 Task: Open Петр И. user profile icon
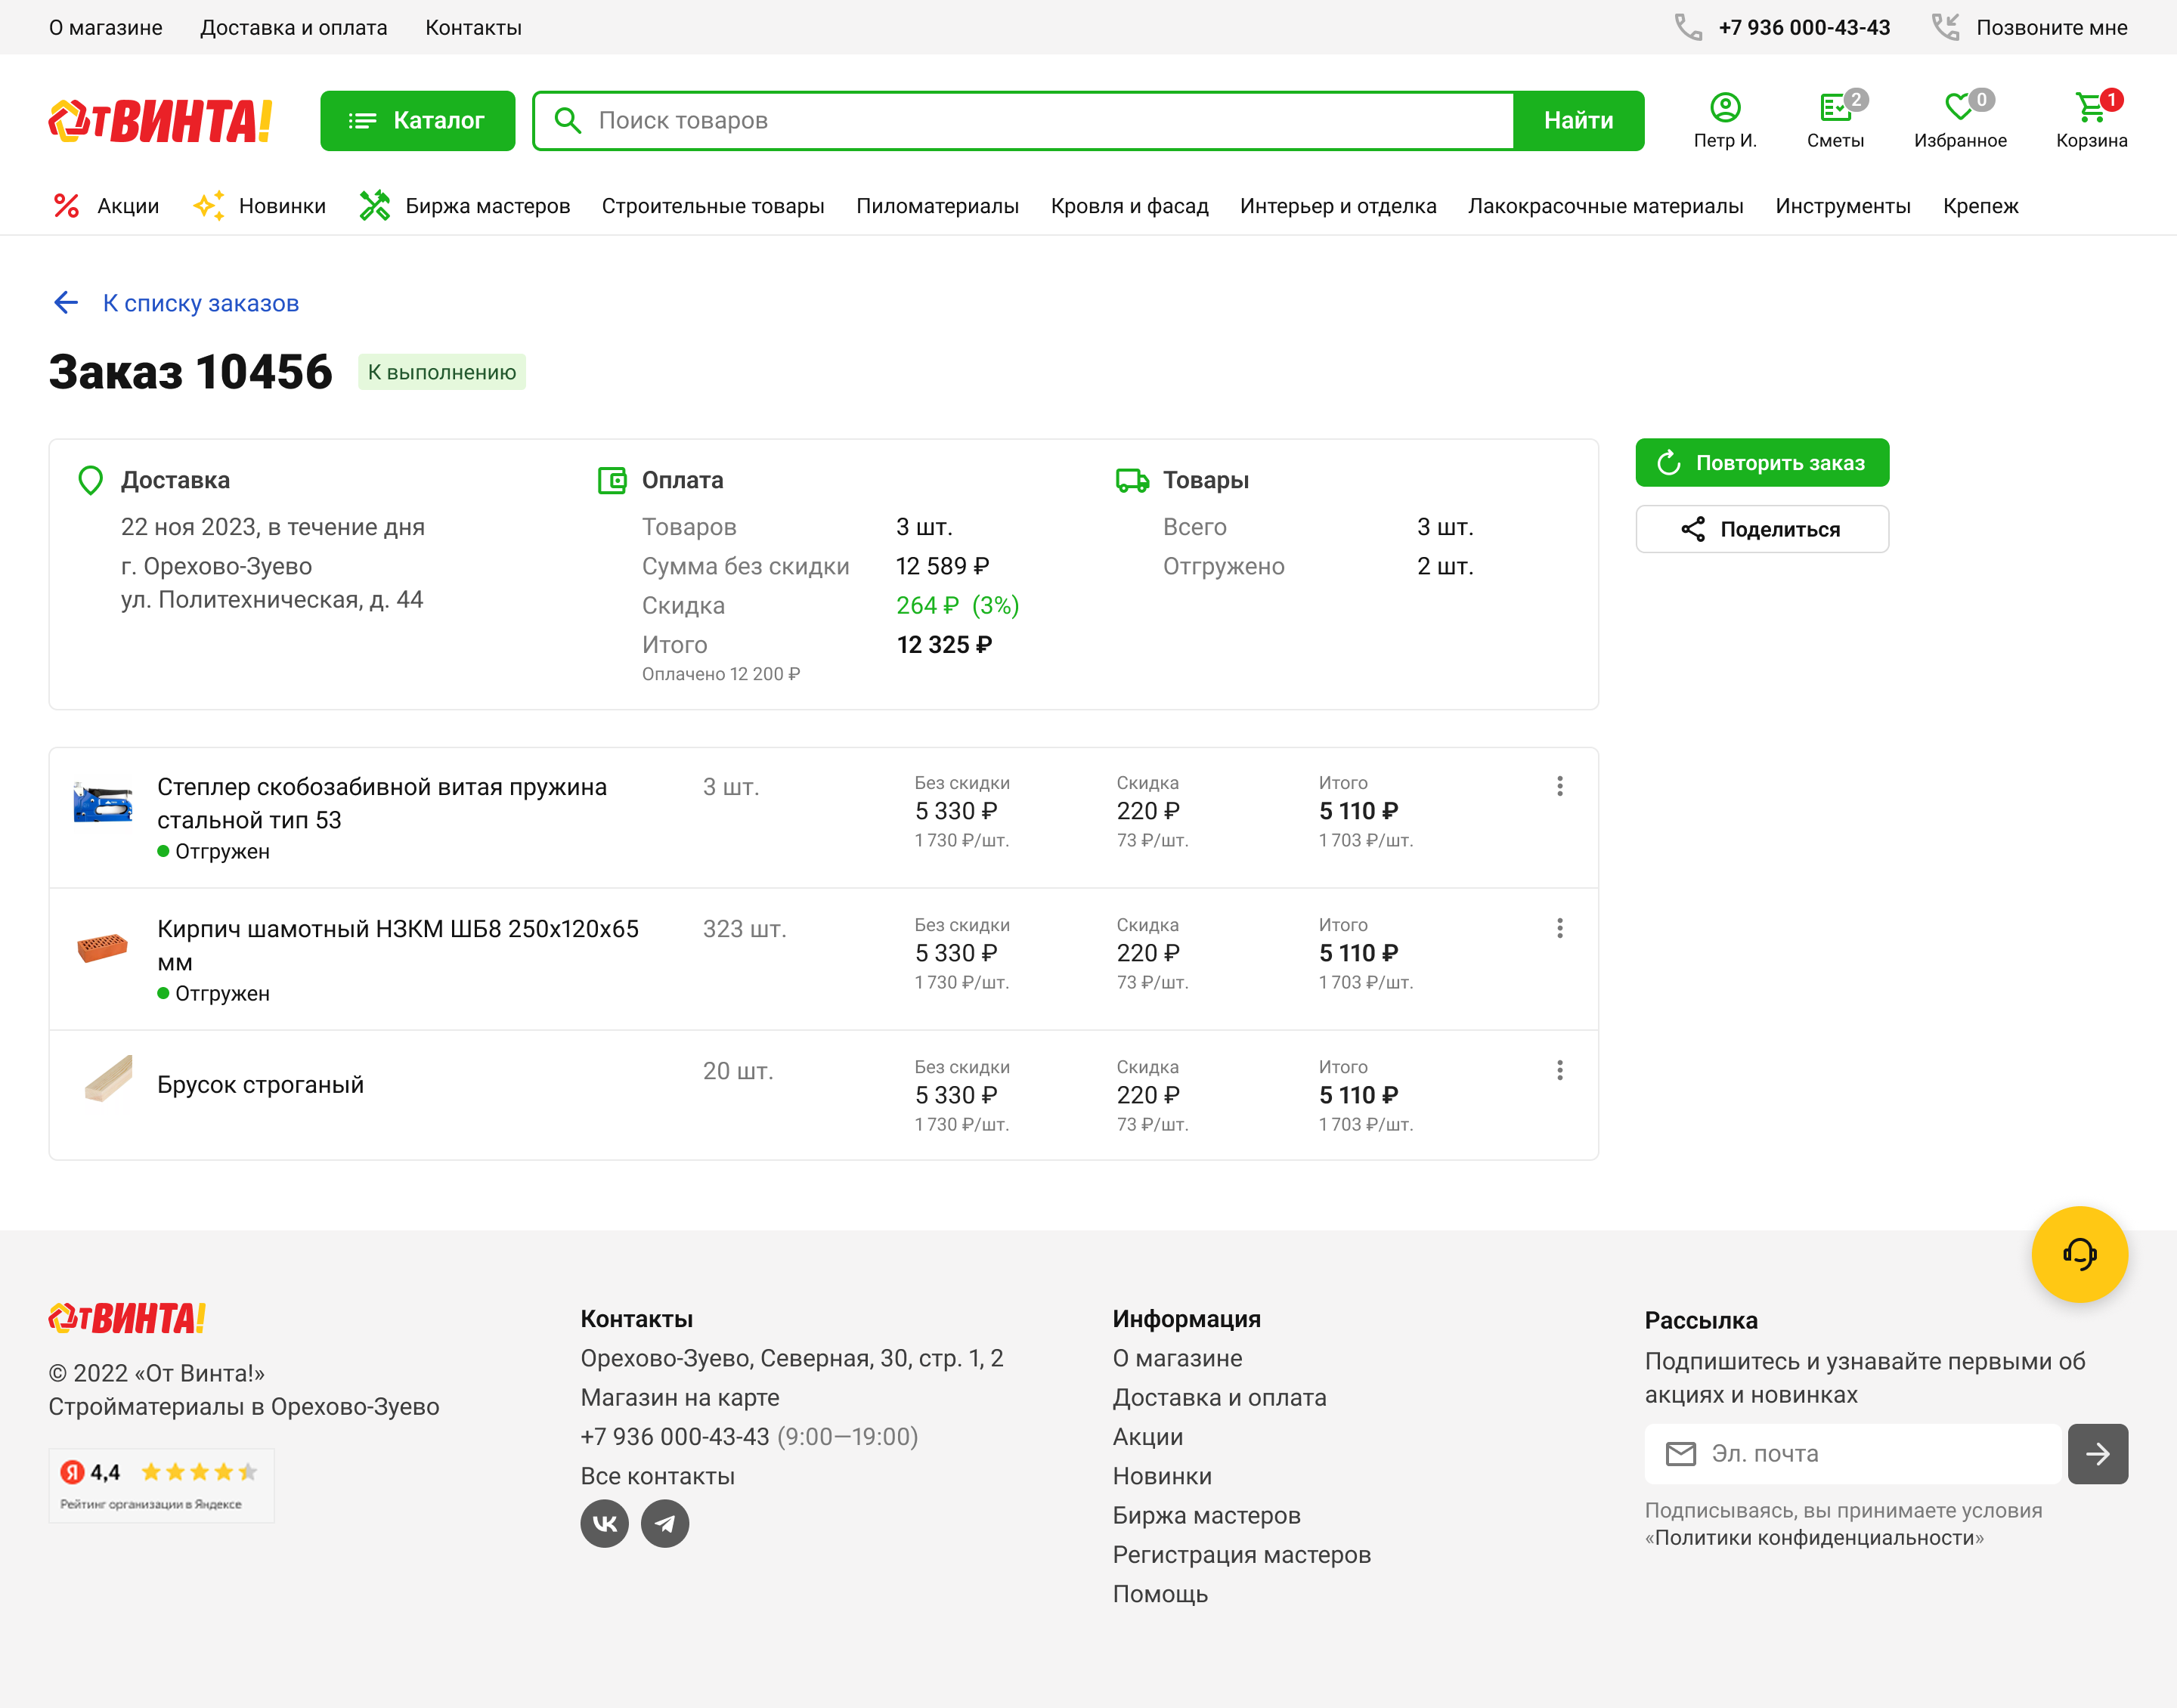click(1724, 108)
